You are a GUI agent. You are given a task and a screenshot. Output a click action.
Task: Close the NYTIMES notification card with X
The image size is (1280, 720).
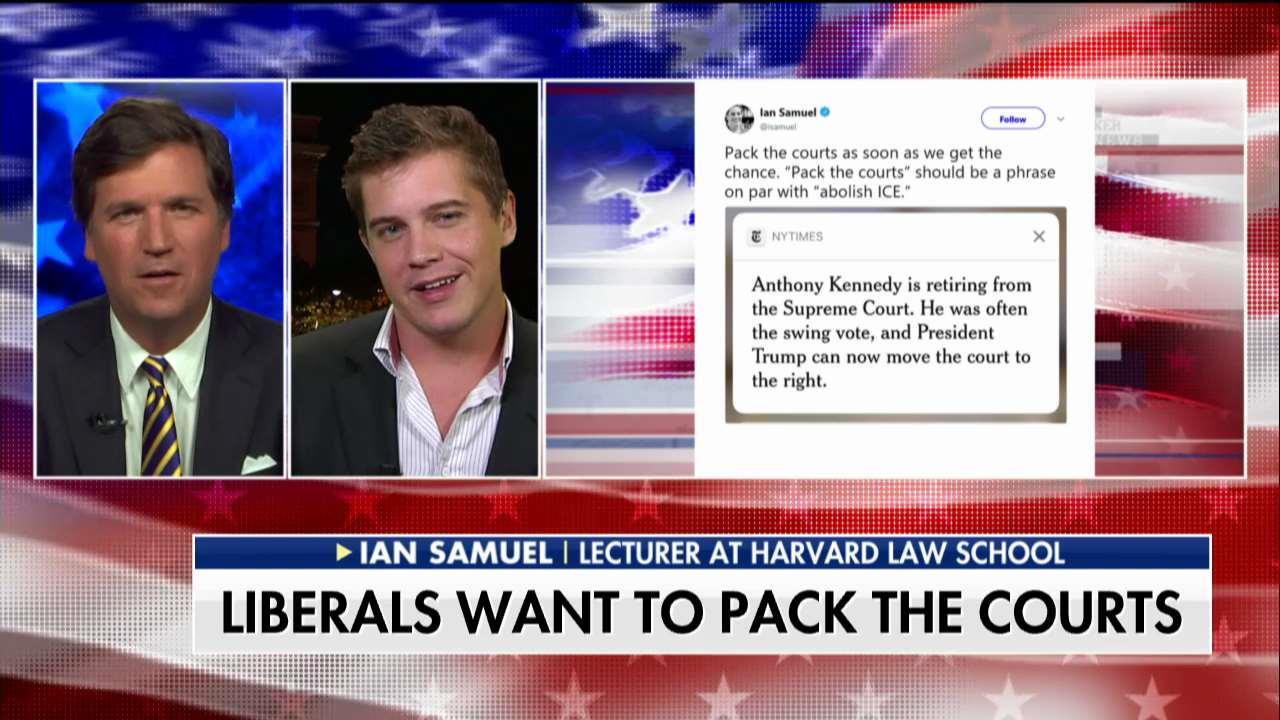click(1039, 236)
